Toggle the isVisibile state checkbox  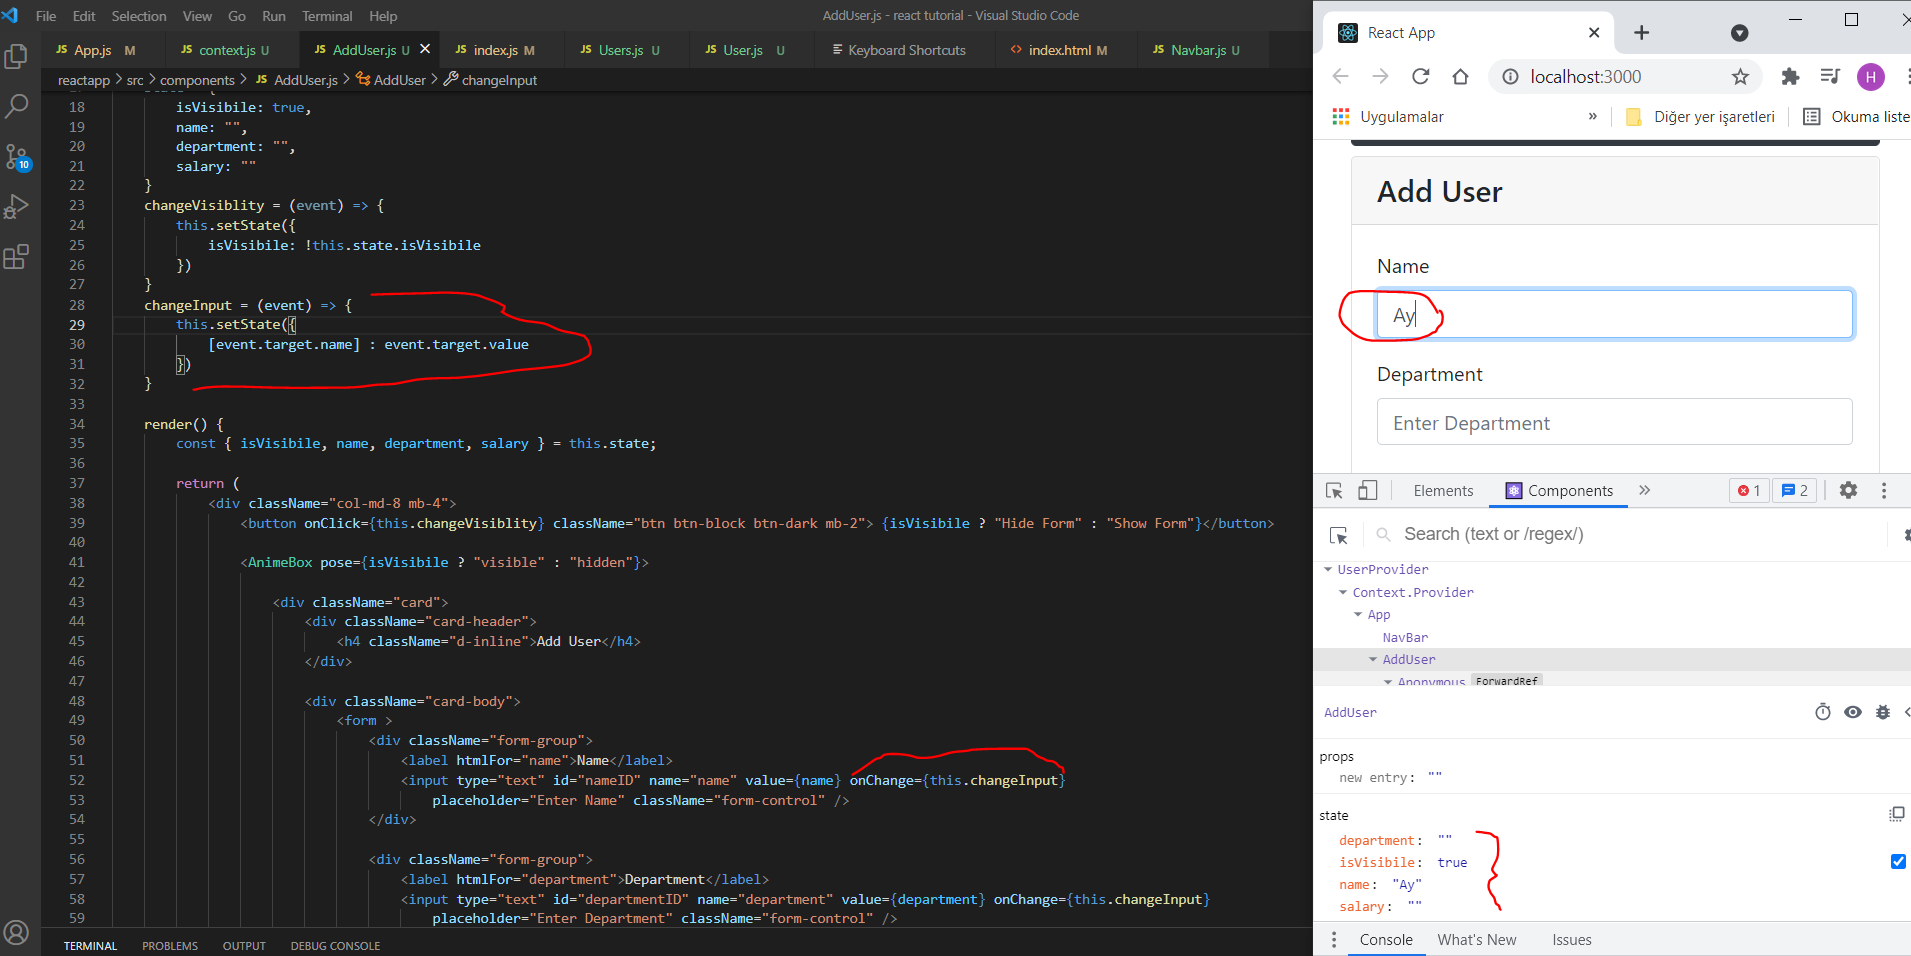coord(1897,862)
